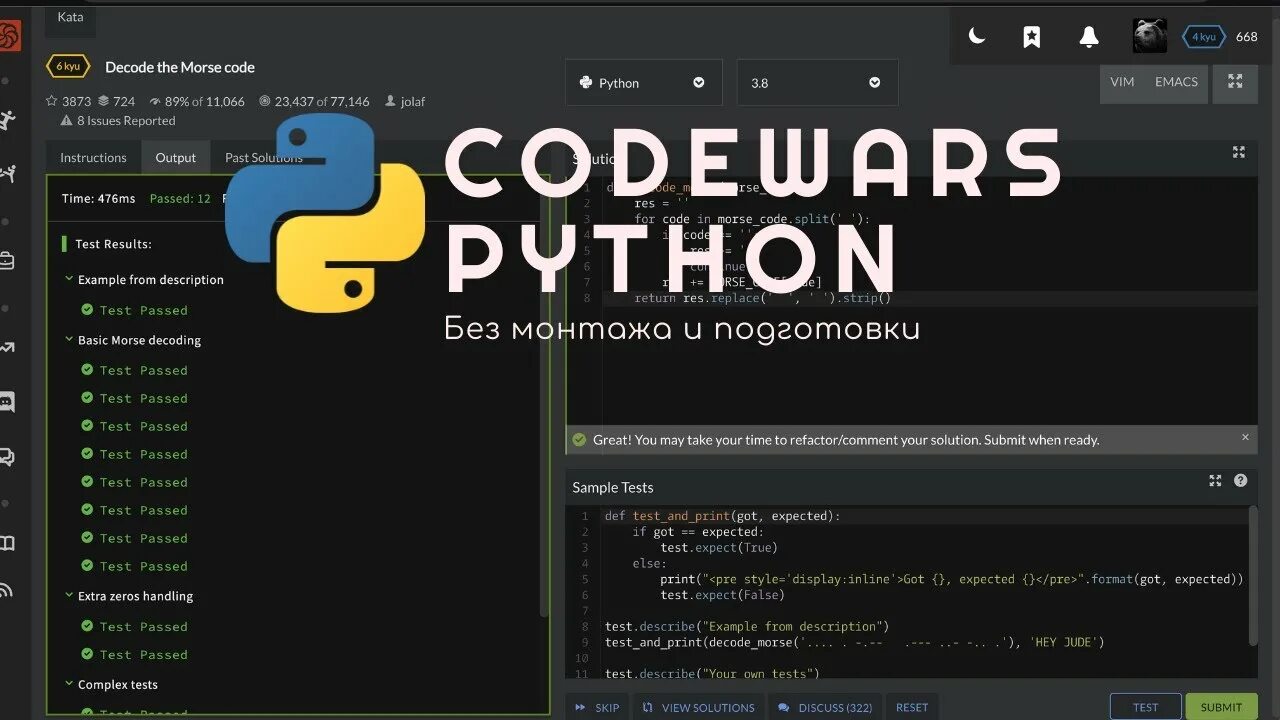Open Sample Tests help icon
This screenshot has width=1280, height=720.
pyautogui.click(x=1240, y=481)
